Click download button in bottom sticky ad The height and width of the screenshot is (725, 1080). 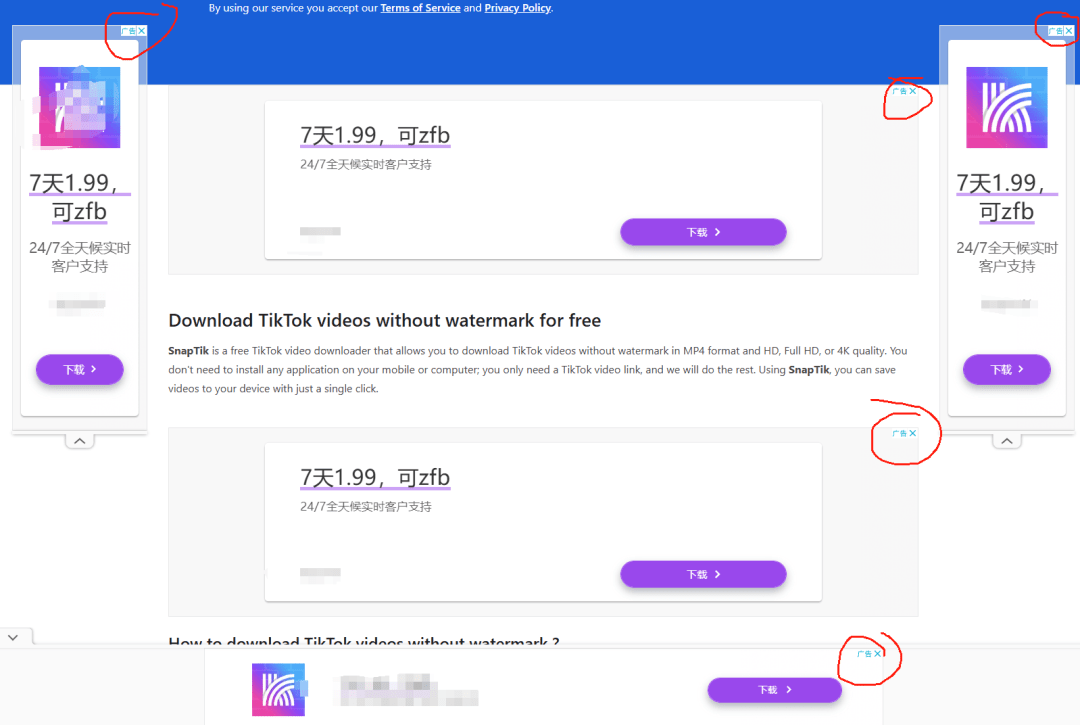[x=774, y=690]
